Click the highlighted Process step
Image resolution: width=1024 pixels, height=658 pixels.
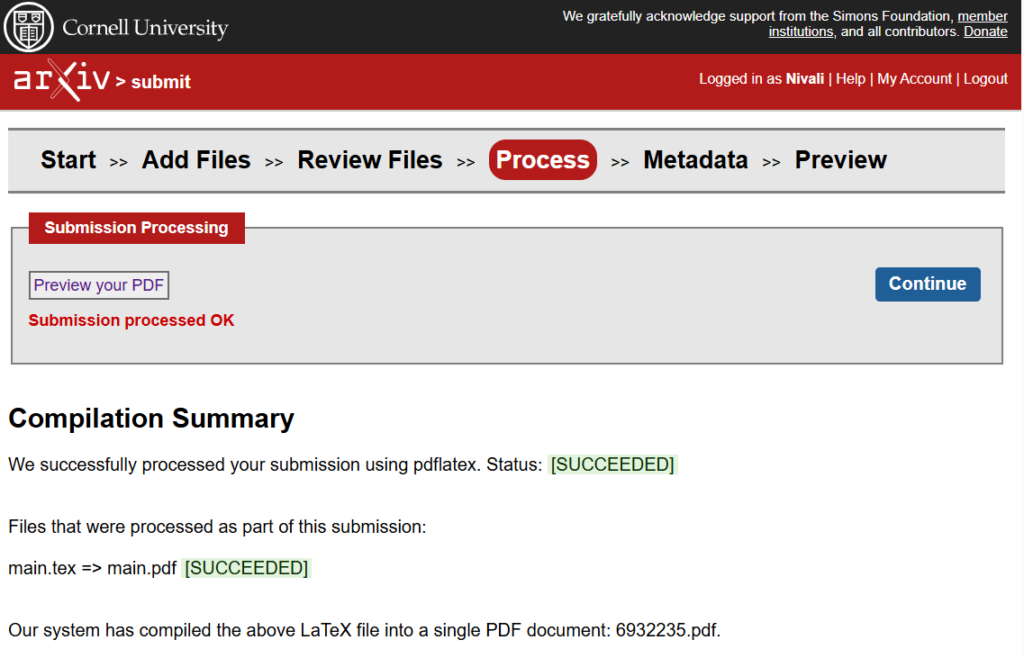click(542, 160)
